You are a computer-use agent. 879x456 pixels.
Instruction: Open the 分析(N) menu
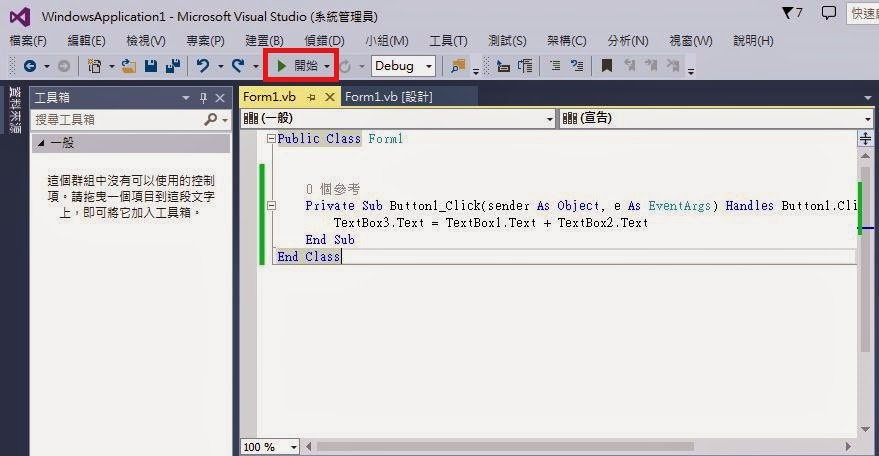(x=628, y=41)
